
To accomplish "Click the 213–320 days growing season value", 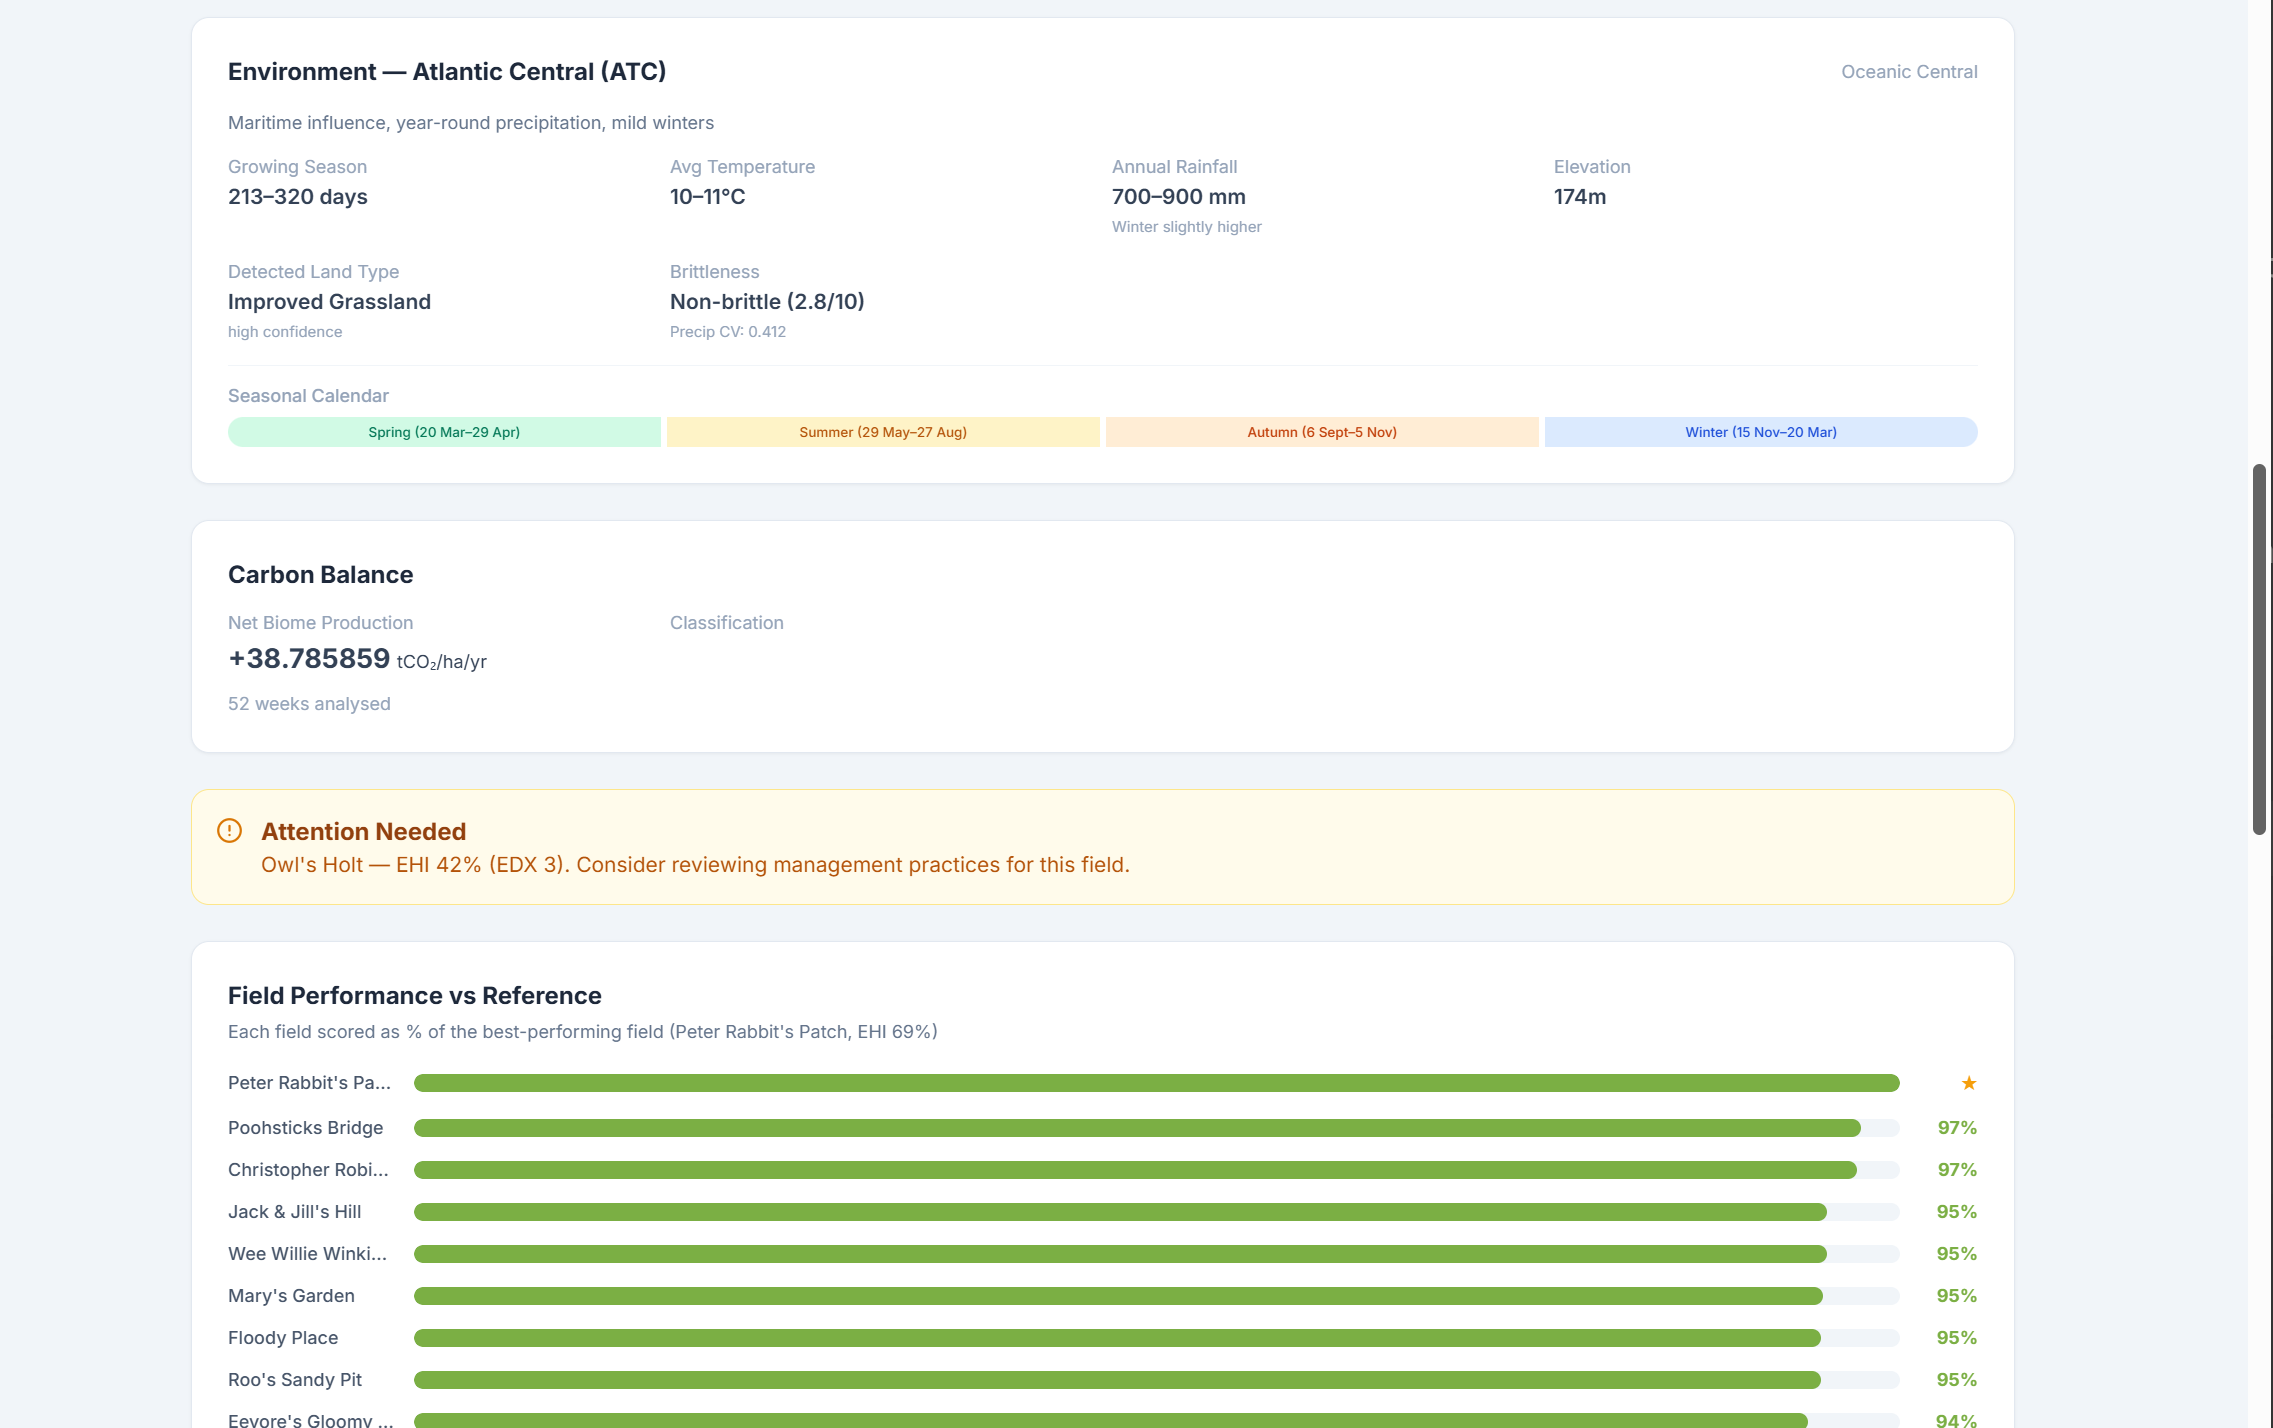I will 298,197.
